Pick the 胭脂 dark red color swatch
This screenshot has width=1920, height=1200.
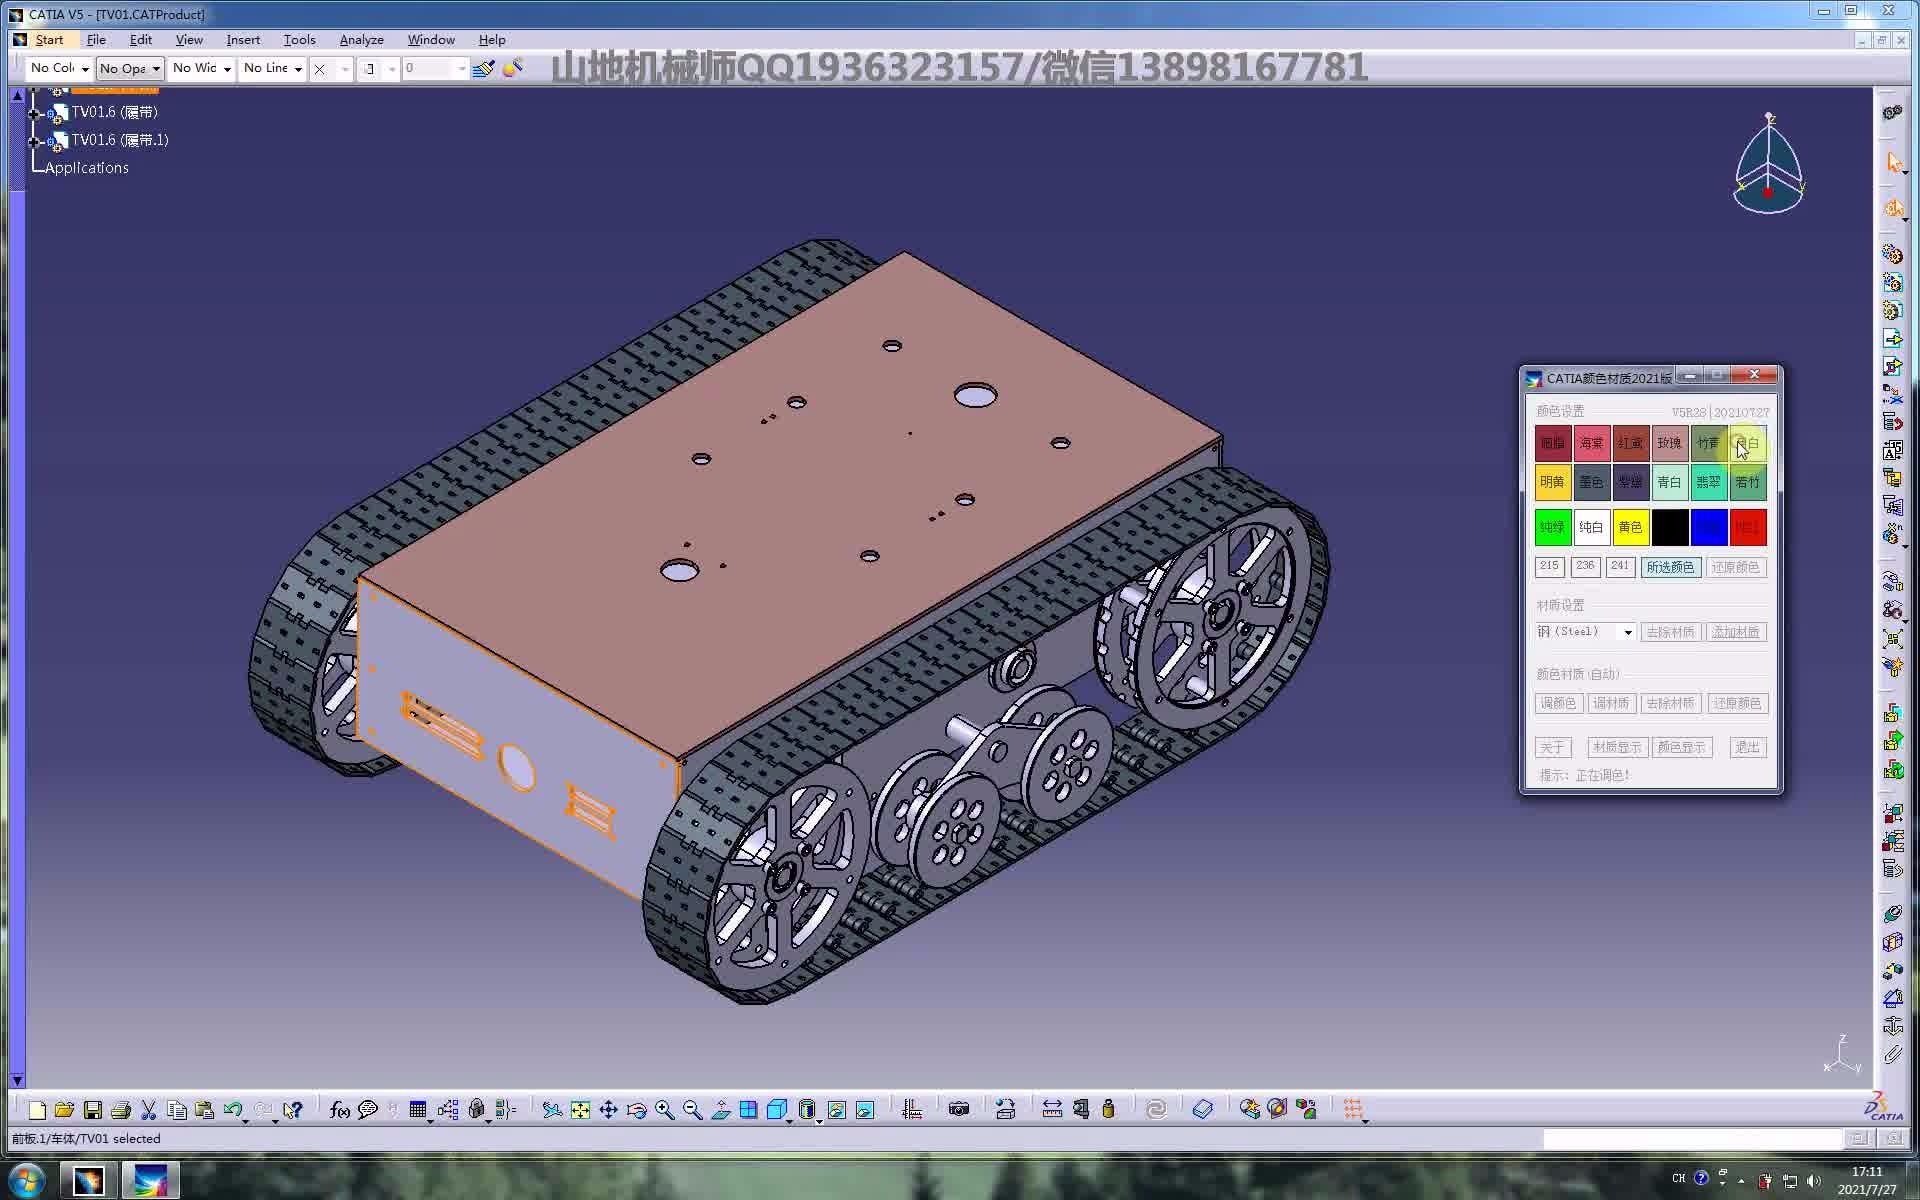click(1552, 443)
